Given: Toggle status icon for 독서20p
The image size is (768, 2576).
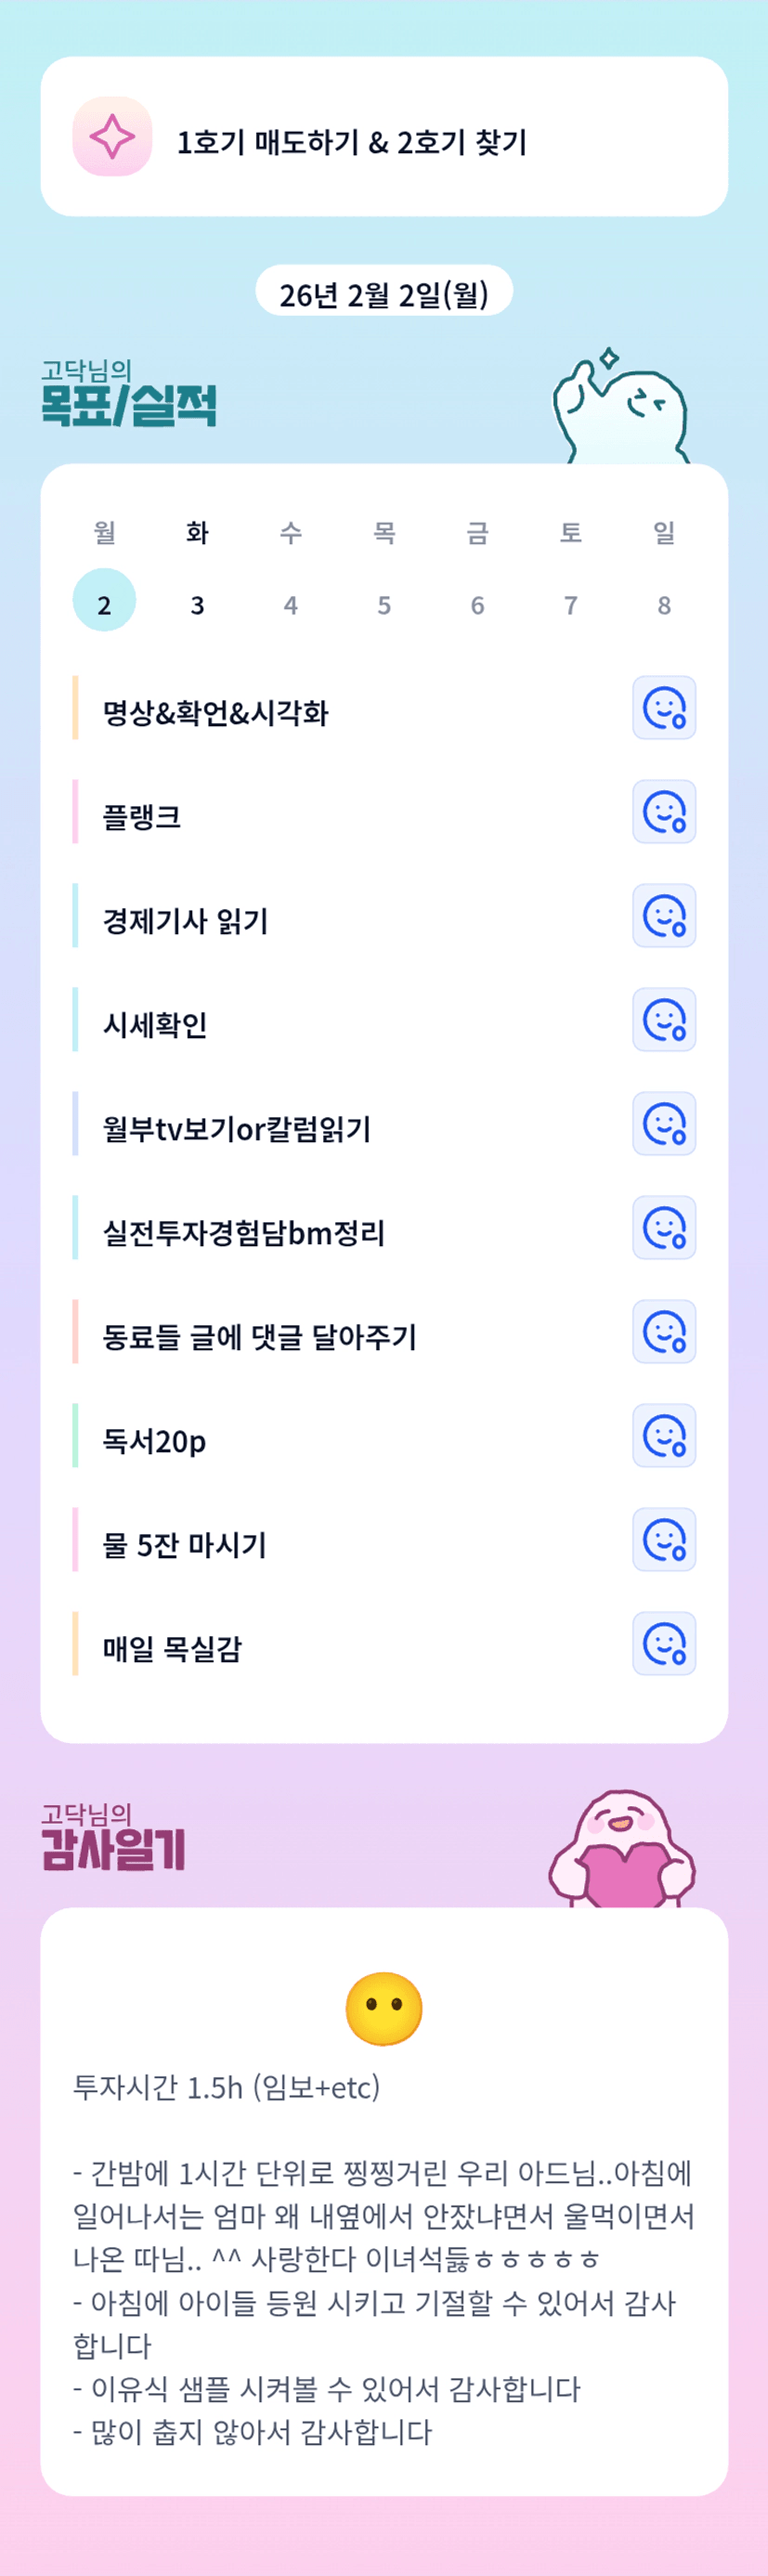Looking at the screenshot, I should coord(664,1436).
